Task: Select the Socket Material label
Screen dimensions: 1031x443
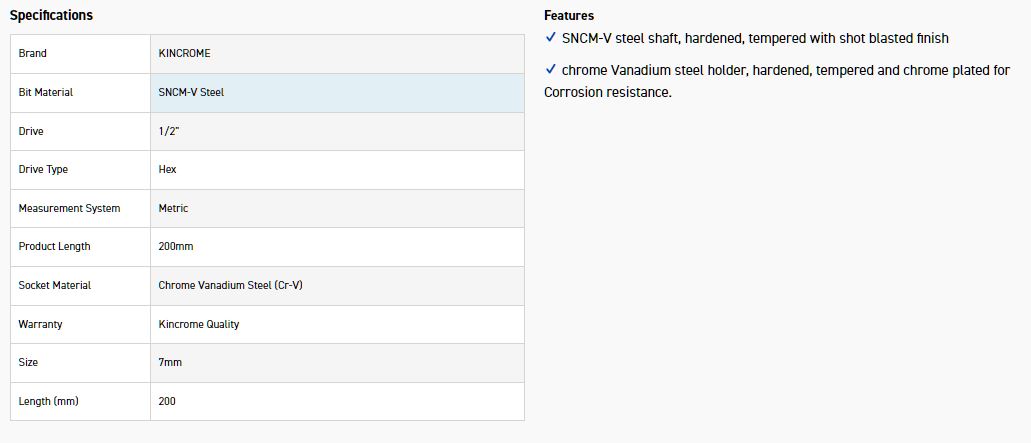Action: point(55,285)
